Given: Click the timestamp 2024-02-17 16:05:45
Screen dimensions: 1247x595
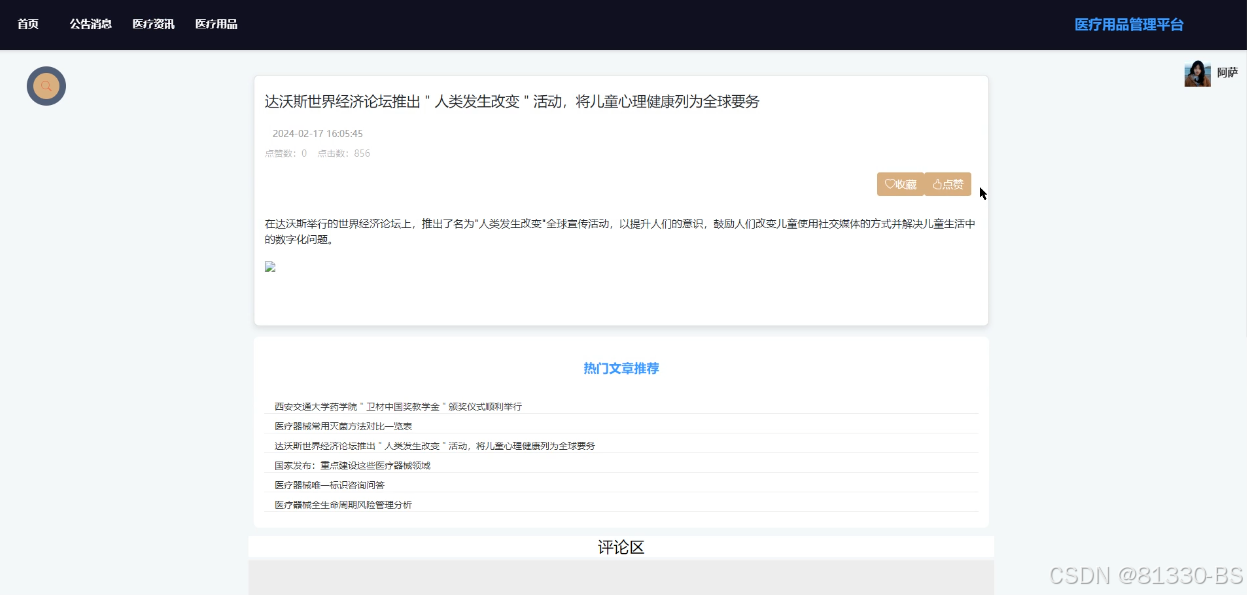Looking at the screenshot, I should (x=317, y=133).
